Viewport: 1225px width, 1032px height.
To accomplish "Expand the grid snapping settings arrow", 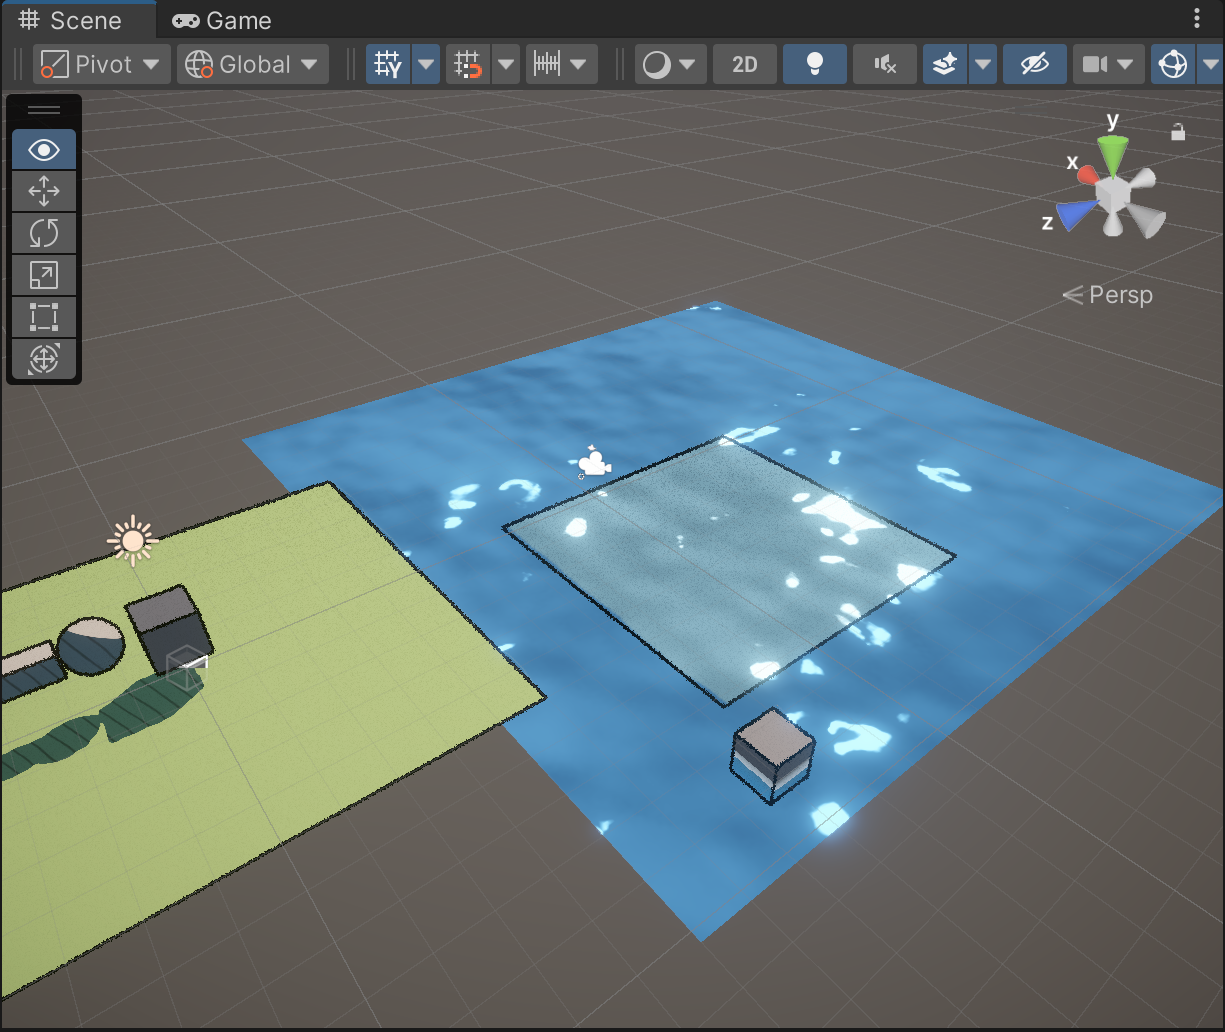I will coord(507,64).
